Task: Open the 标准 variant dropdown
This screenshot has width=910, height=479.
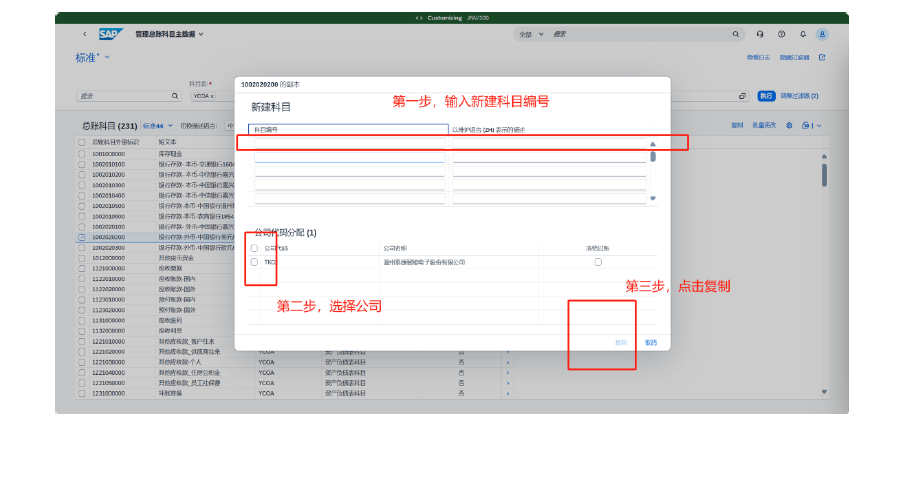Action: point(107,58)
